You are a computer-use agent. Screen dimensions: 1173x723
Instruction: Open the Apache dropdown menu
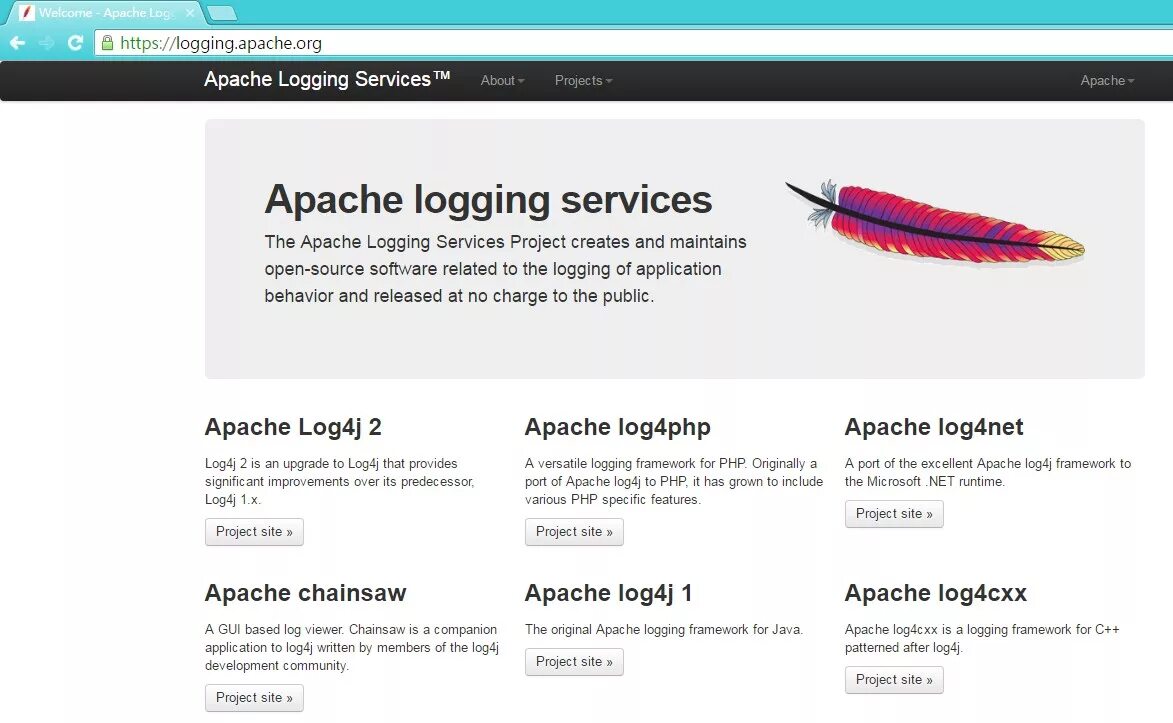pyautogui.click(x=1107, y=81)
